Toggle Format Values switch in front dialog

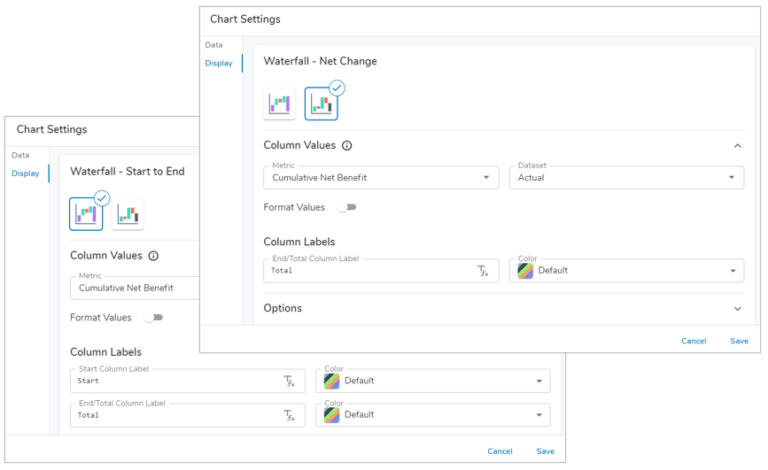point(347,207)
